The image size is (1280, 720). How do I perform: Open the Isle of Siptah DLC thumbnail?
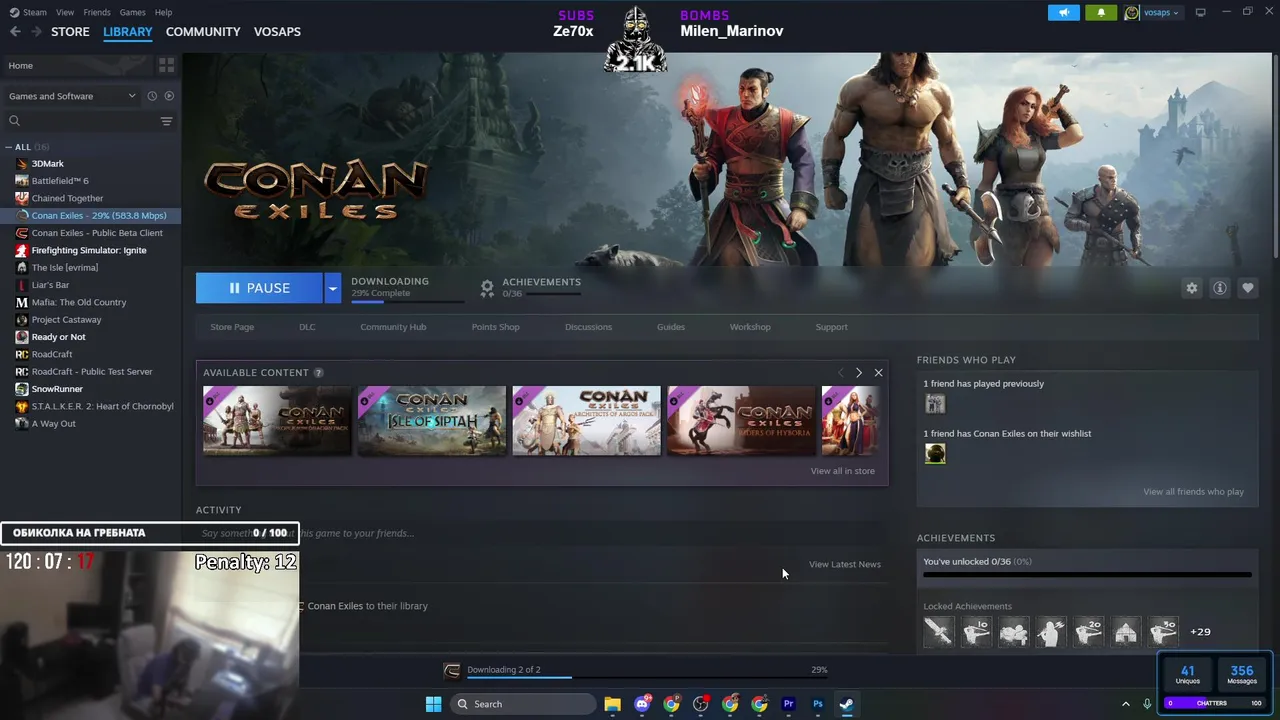[432, 420]
